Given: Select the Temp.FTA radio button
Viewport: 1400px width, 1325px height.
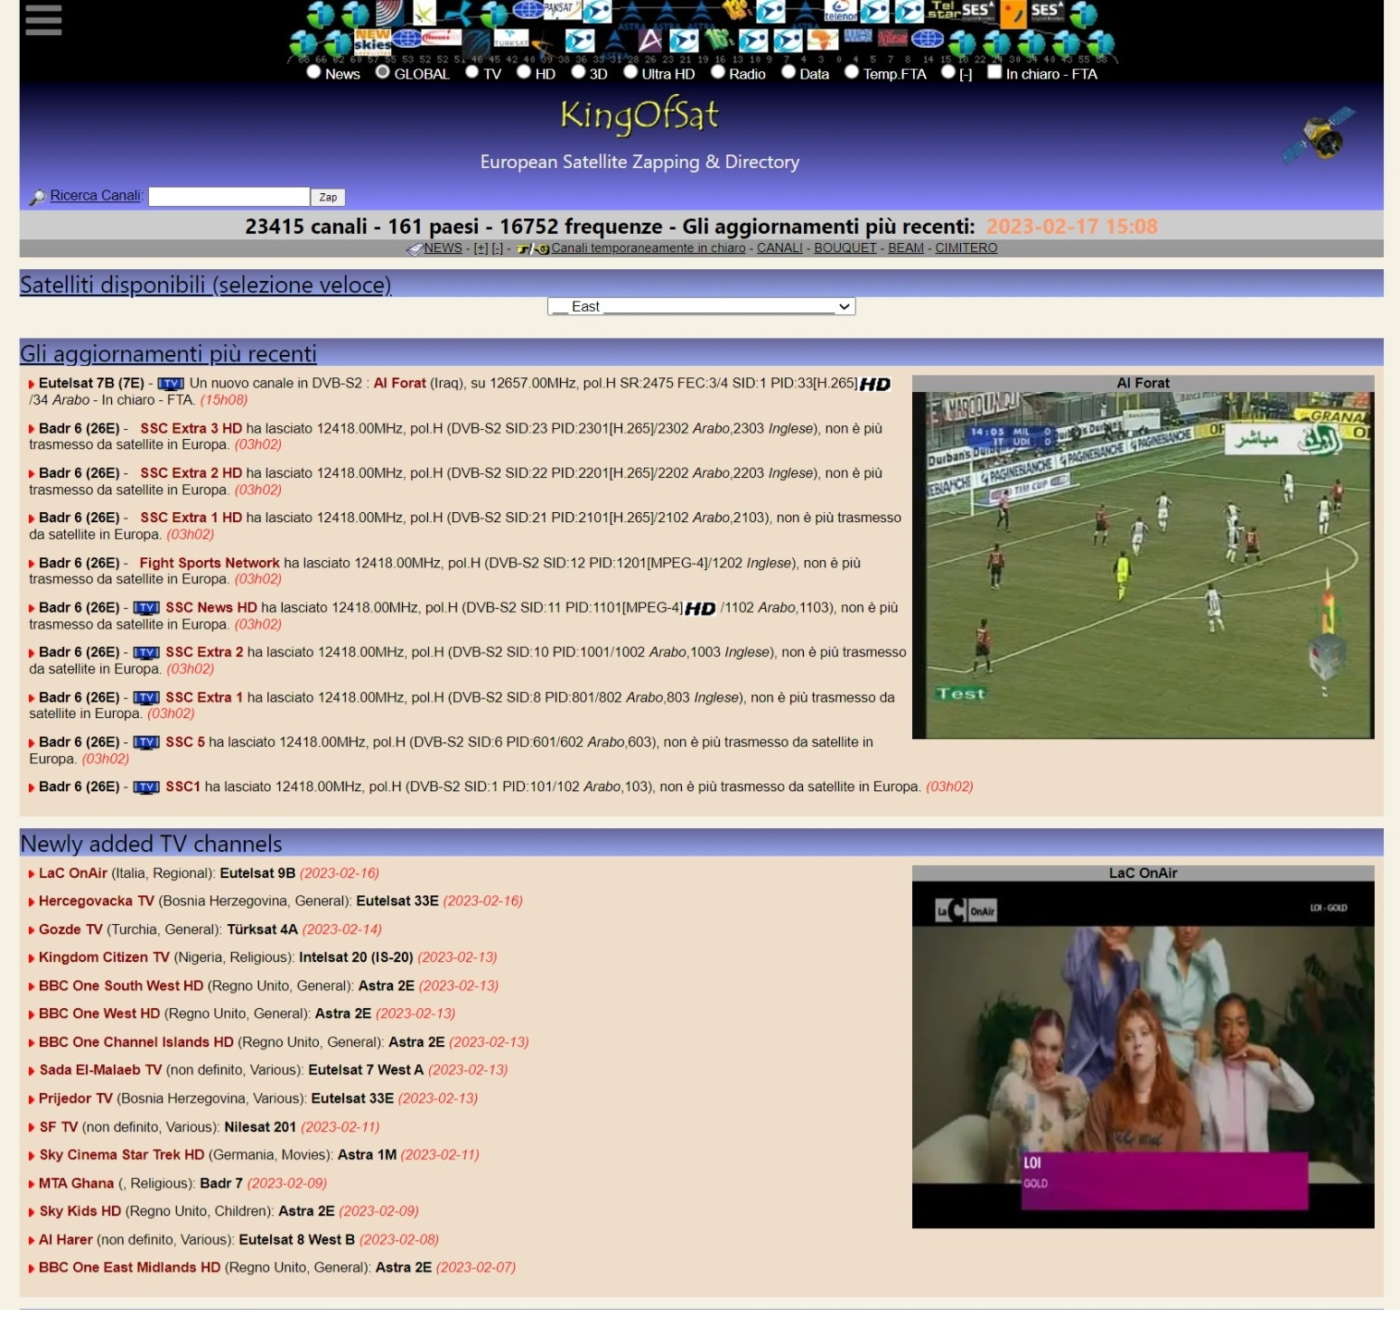Looking at the screenshot, I should pyautogui.click(x=851, y=72).
